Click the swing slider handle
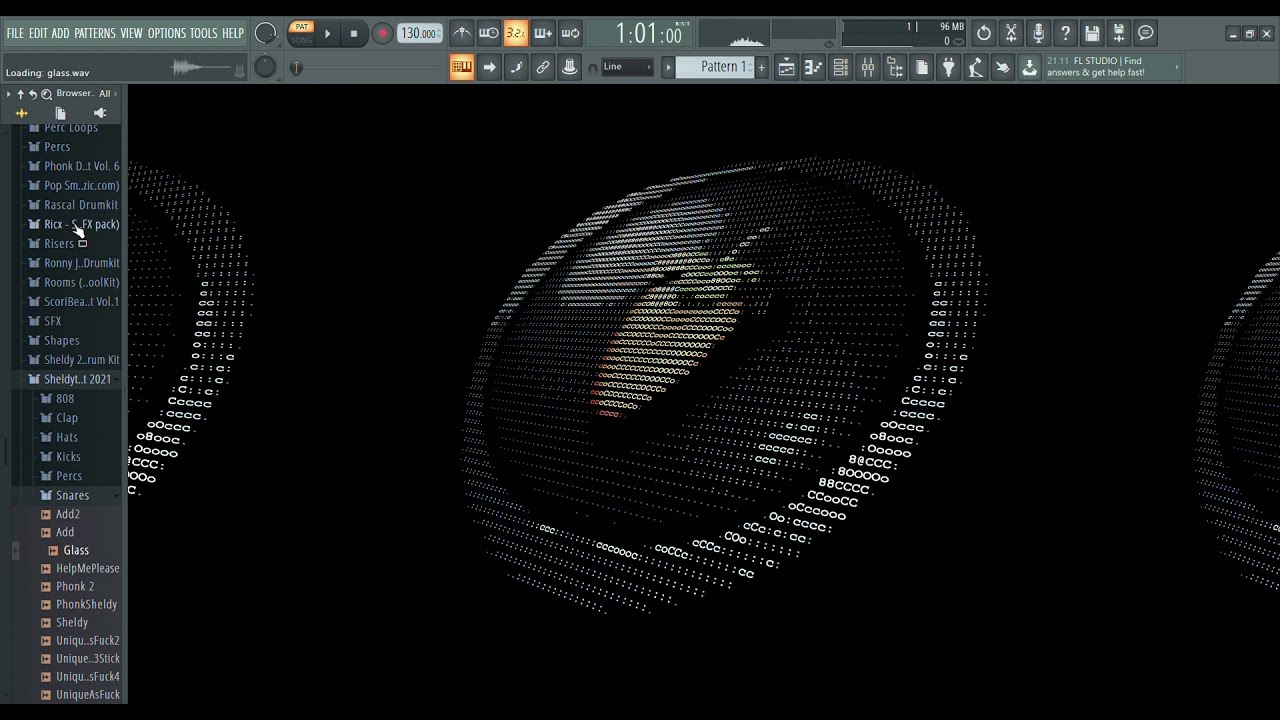1280x720 pixels. coord(296,68)
